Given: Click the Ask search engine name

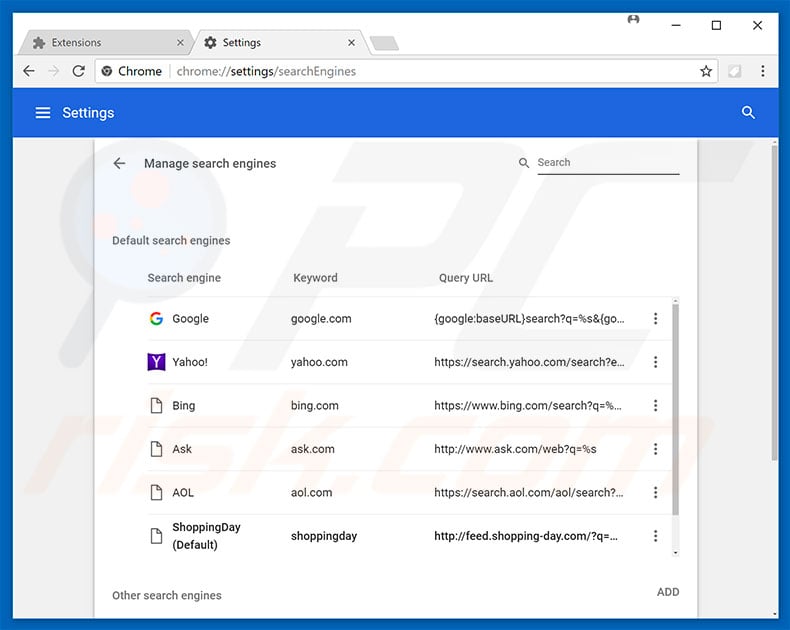Looking at the screenshot, I should 182,449.
